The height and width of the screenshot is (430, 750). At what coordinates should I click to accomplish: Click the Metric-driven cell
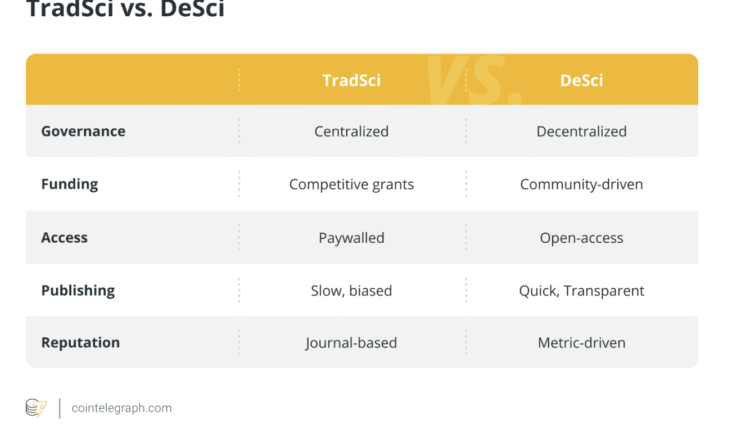click(581, 343)
